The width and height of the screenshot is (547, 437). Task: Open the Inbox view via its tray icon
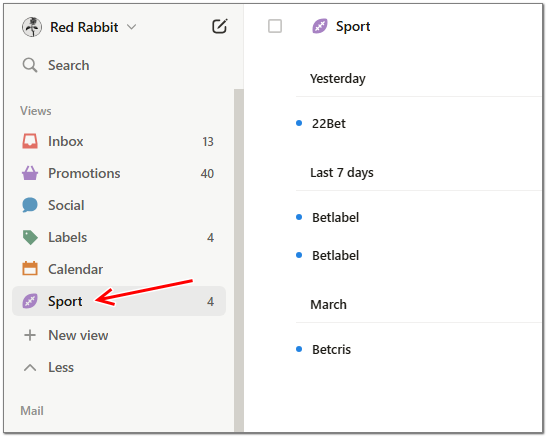click(30, 141)
